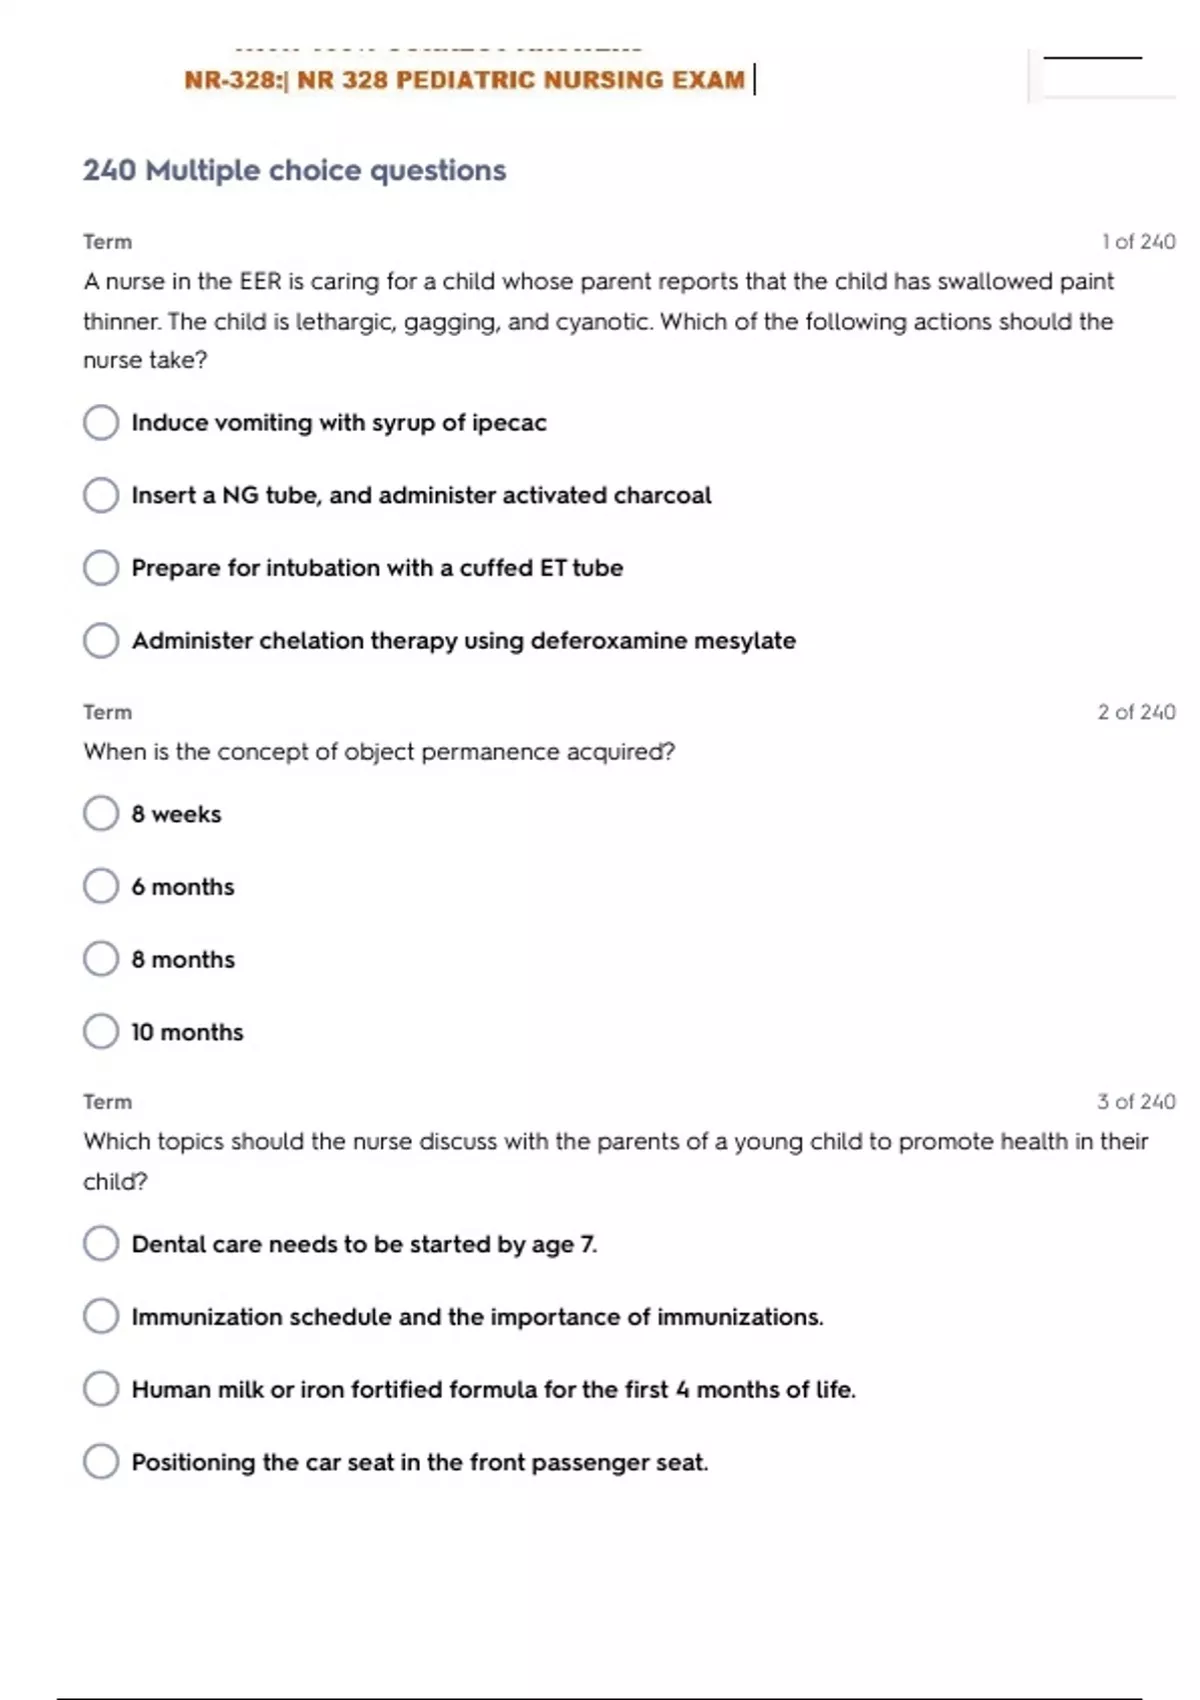Pick '8 months' for object permanence
Screen dimensions: 1200x1700
101,959
